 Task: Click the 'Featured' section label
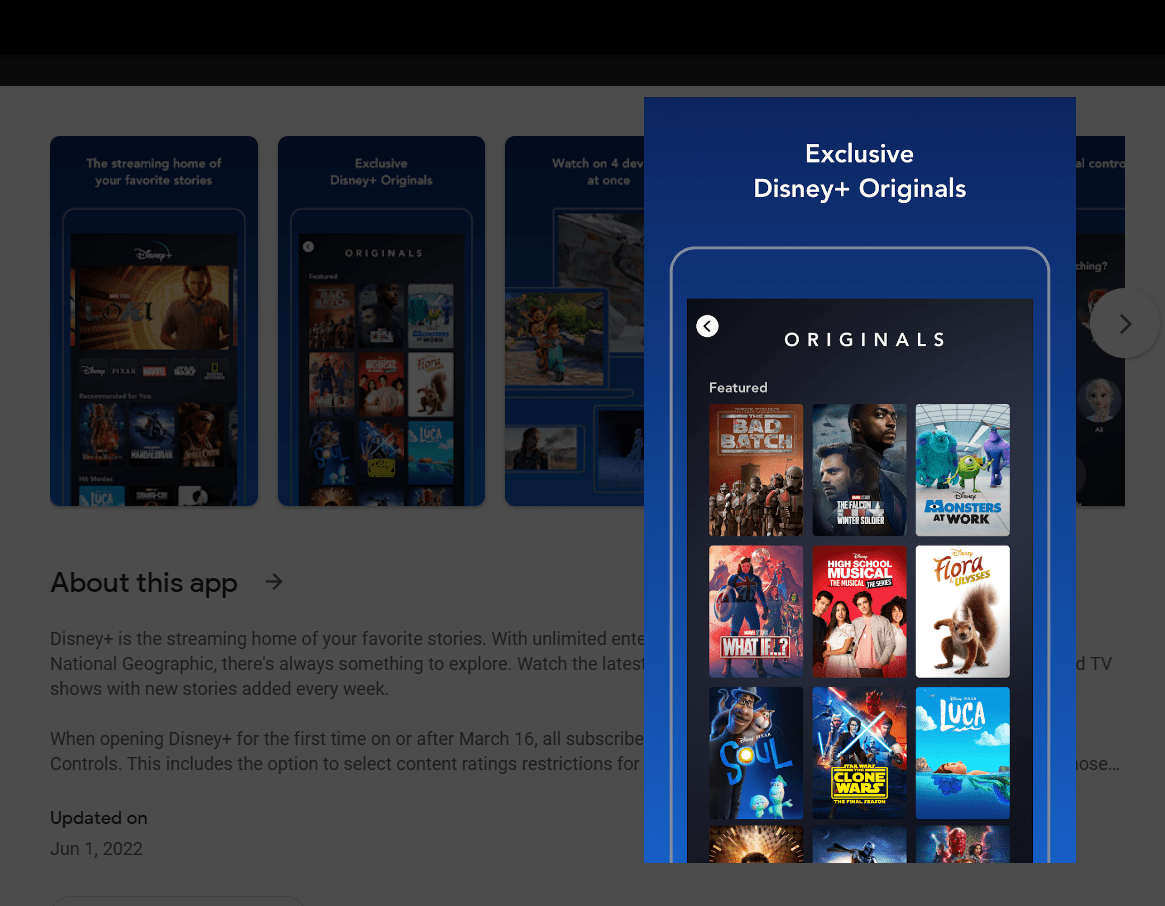[x=738, y=387]
